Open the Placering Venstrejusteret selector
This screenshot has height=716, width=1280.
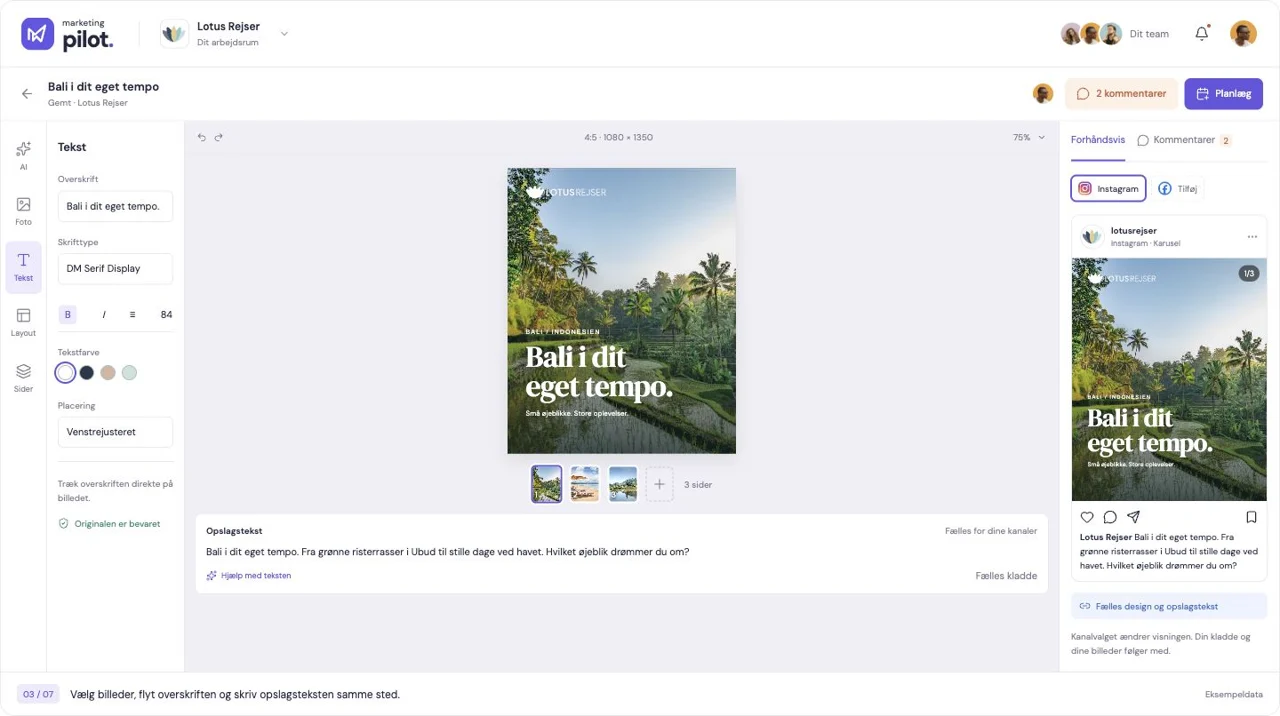115,432
